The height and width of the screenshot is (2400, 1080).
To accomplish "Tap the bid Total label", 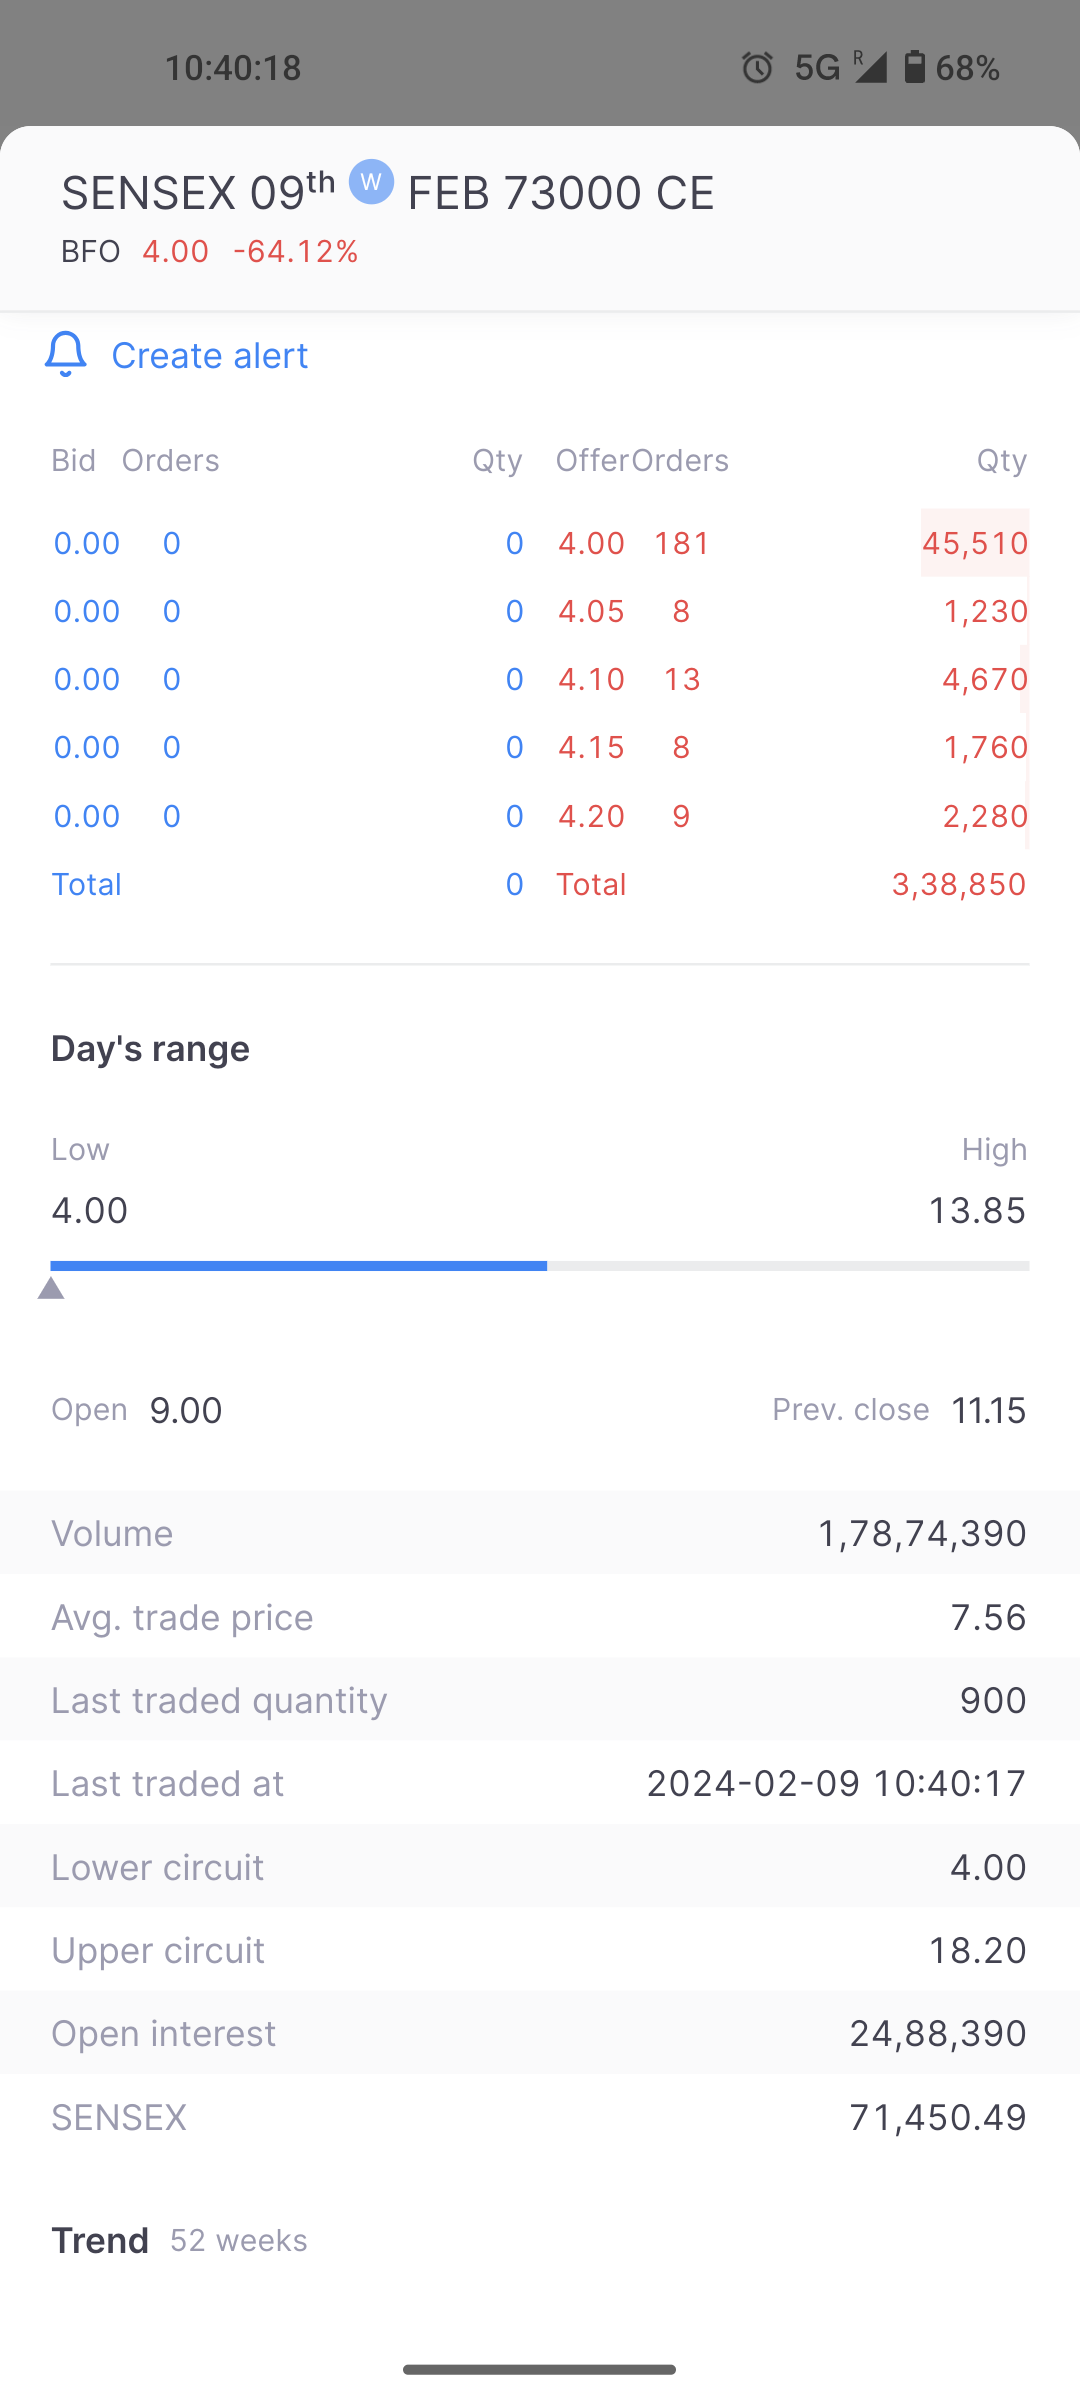I will (x=87, y=884).
